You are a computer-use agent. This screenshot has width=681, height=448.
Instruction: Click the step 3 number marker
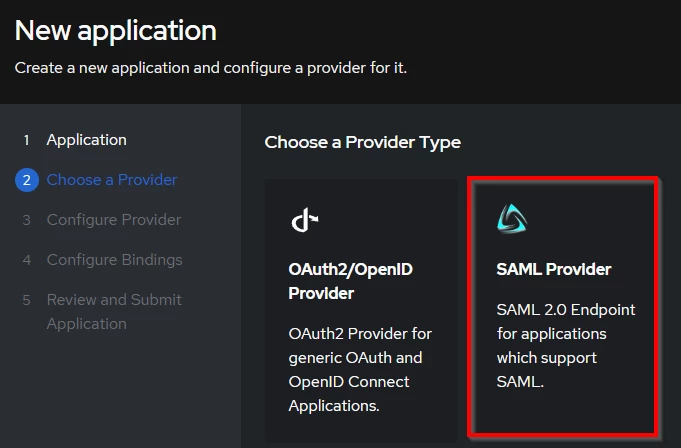click(x=27, y=220)
